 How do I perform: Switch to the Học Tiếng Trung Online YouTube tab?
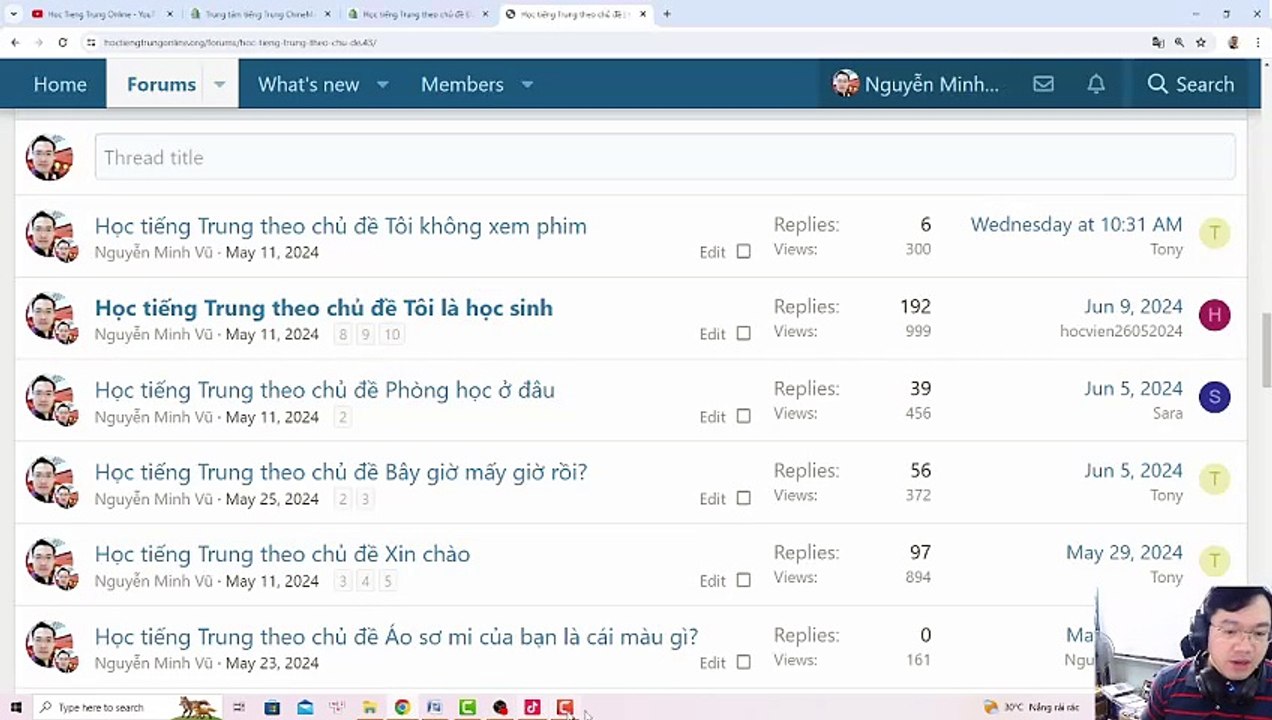[100, 14]
